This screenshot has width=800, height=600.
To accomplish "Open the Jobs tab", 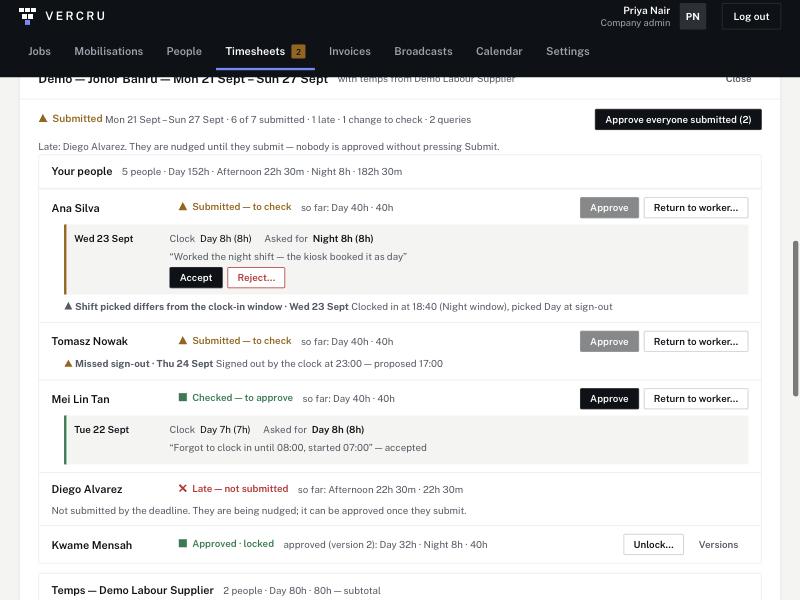I will (39, 51).
